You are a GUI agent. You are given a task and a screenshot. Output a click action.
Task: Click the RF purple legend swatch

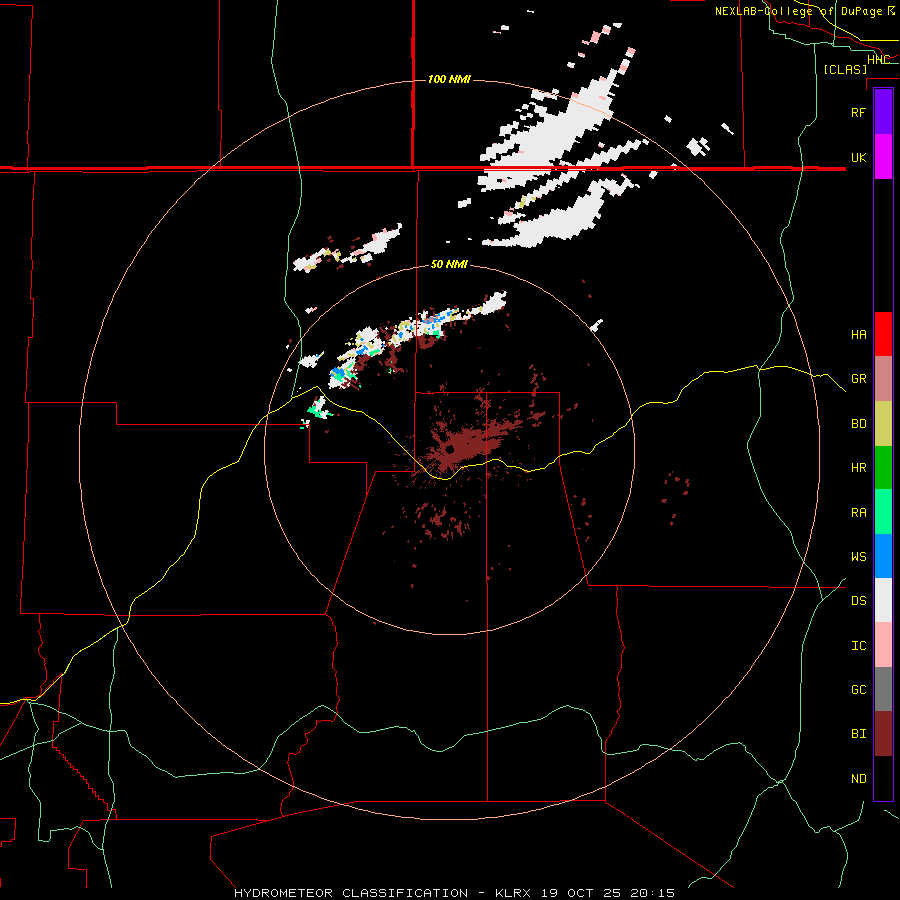click(x=883, y=112)
